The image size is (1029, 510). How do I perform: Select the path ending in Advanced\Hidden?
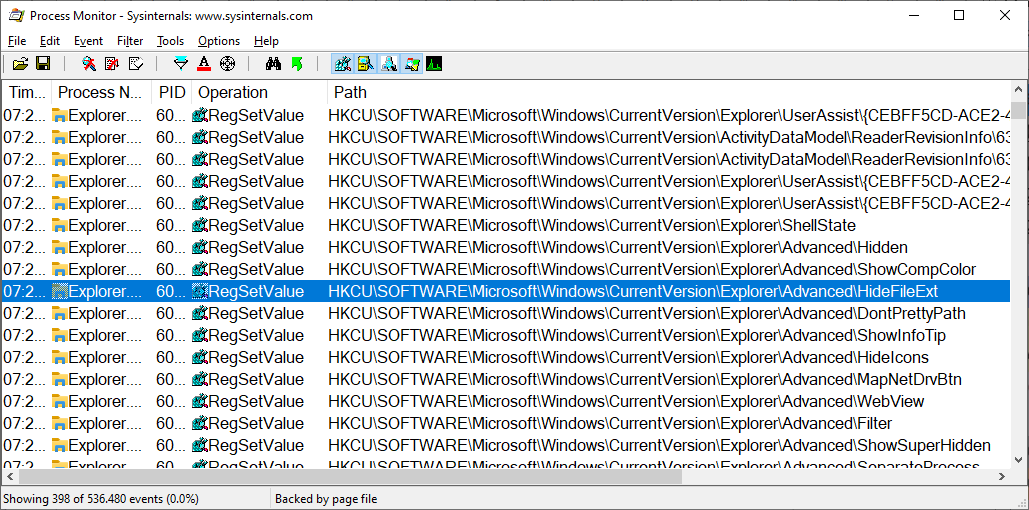[x=618, y=247]
